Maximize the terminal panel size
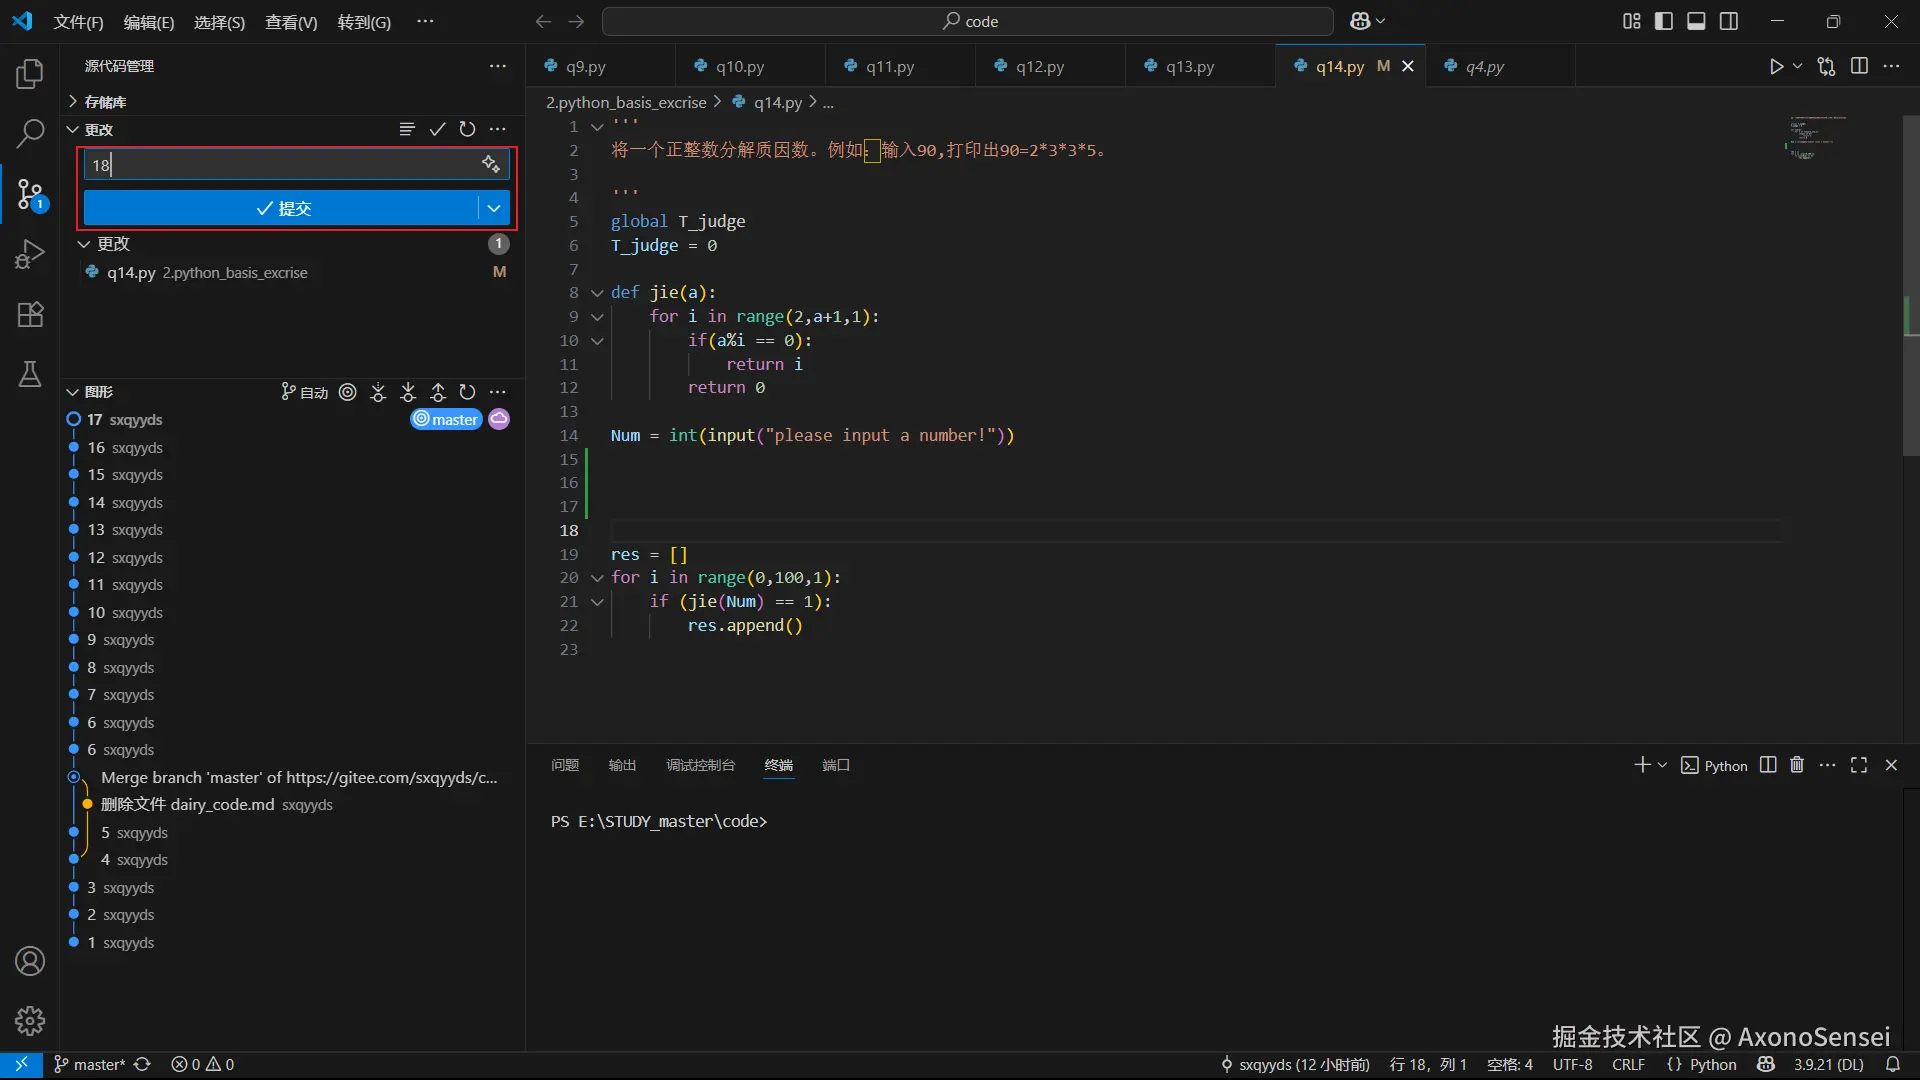Image resolution: width=1920 pixels, height=1080 pixels. click(1859, 765)
